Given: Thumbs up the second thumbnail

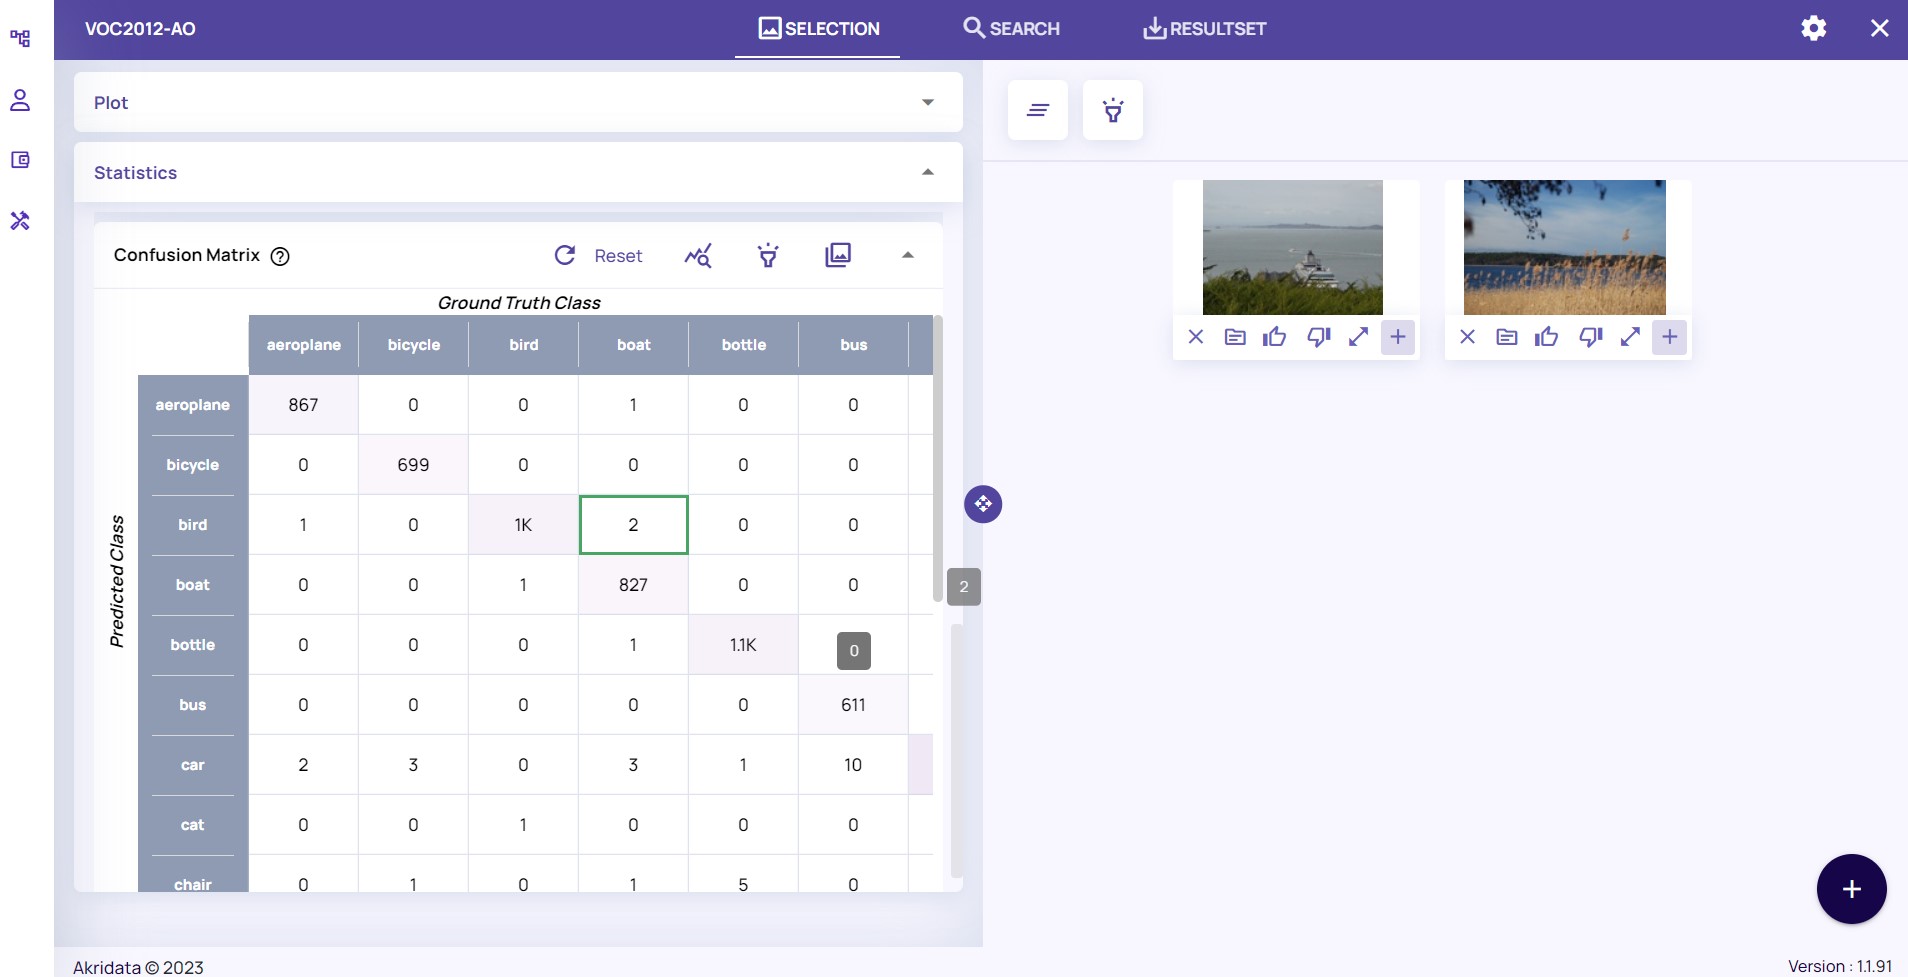Looking at the screenshot, I should pos(1547,337).
